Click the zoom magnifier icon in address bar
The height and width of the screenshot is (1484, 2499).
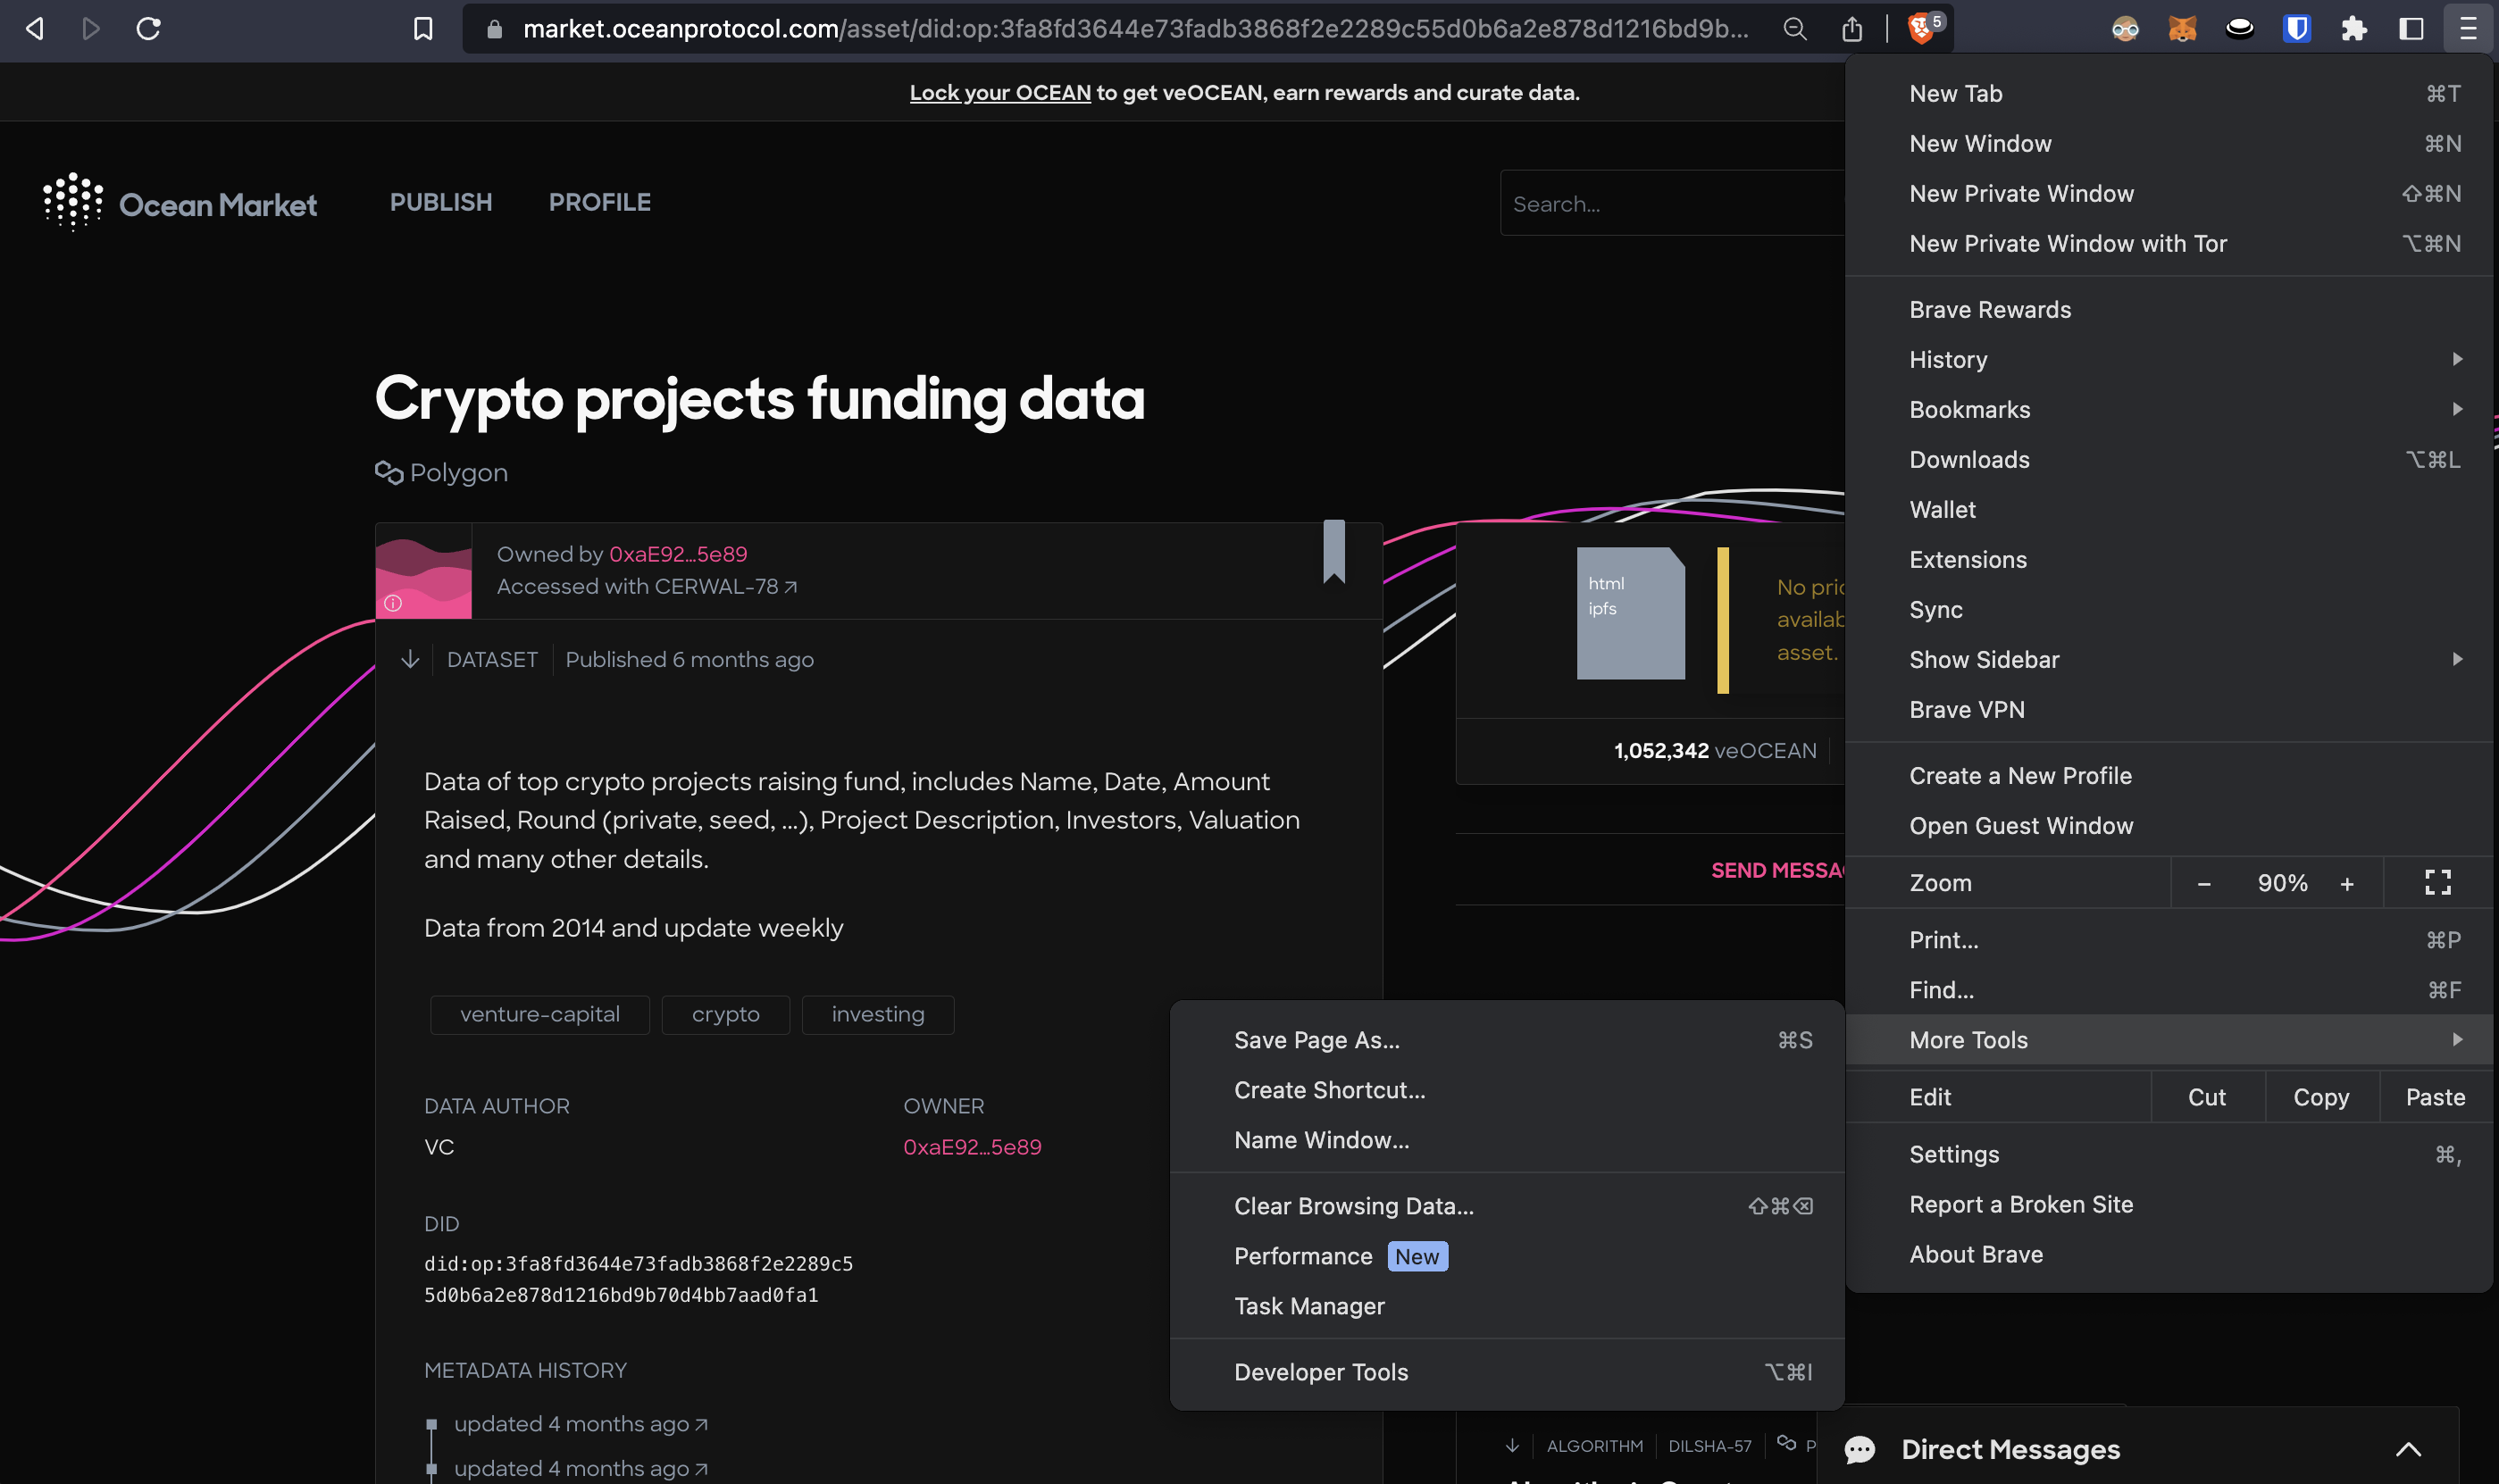pyautogui.click(x=1795, y=29)
